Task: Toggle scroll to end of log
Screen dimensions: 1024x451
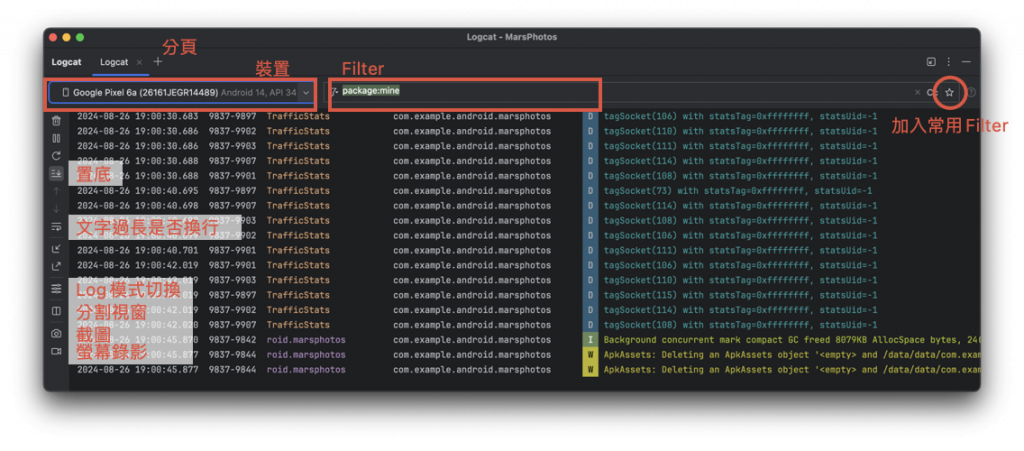Action: click(x=56, y=174)
